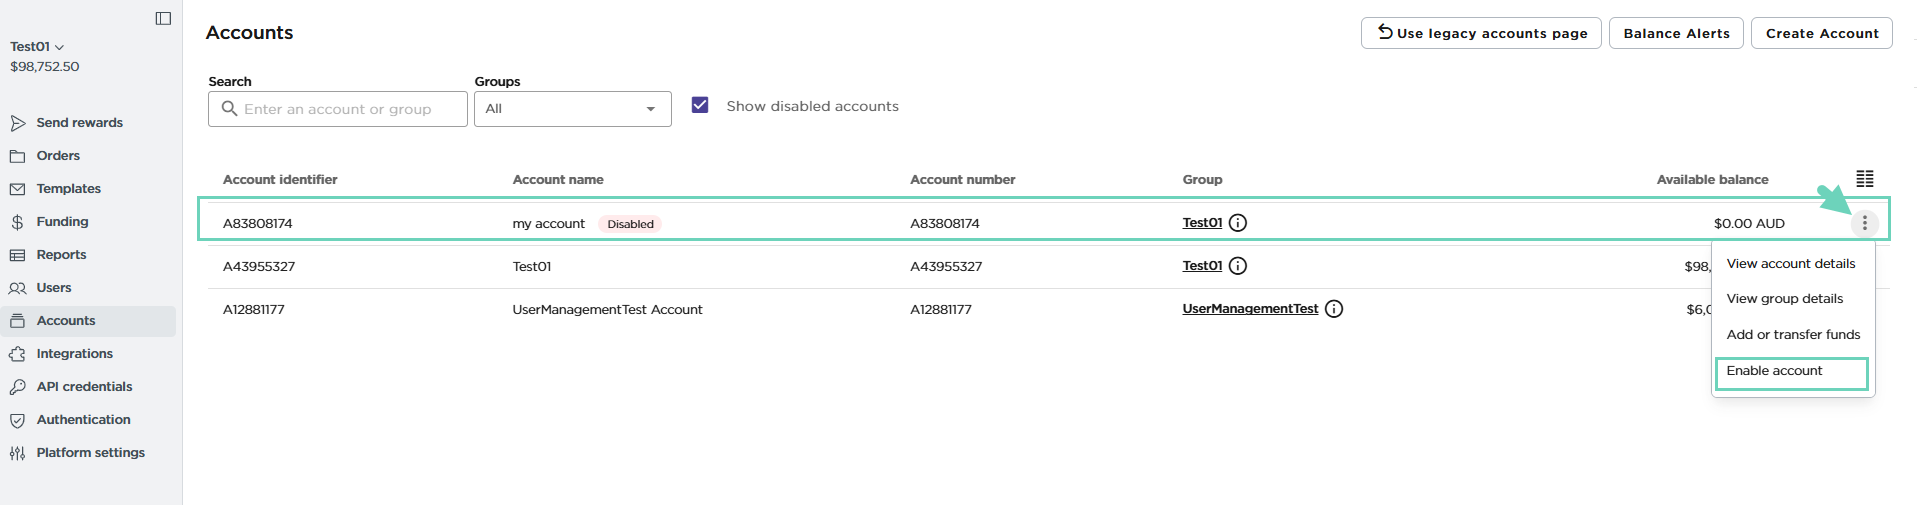Open Balance Alerts
This screenshot has width=1917, height=505.
coord(1675,33)
